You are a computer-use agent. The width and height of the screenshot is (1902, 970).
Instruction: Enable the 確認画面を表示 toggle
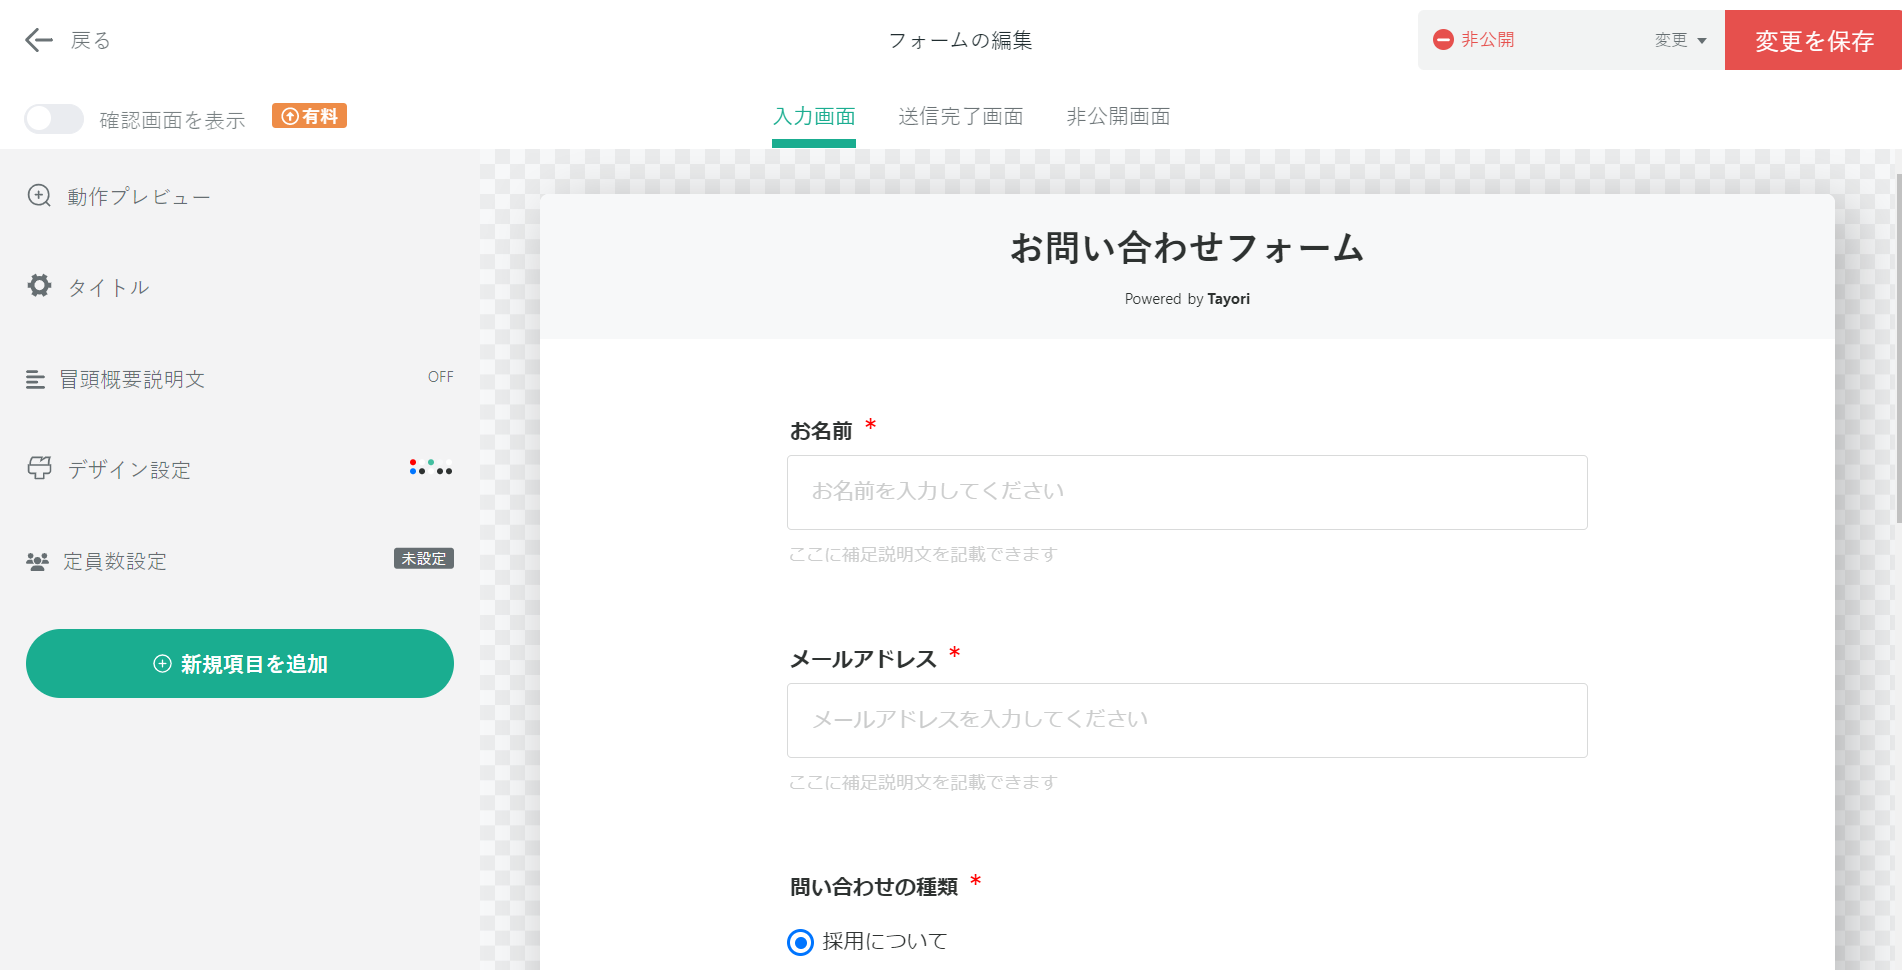pyautogui.click(x=53, y=118)
